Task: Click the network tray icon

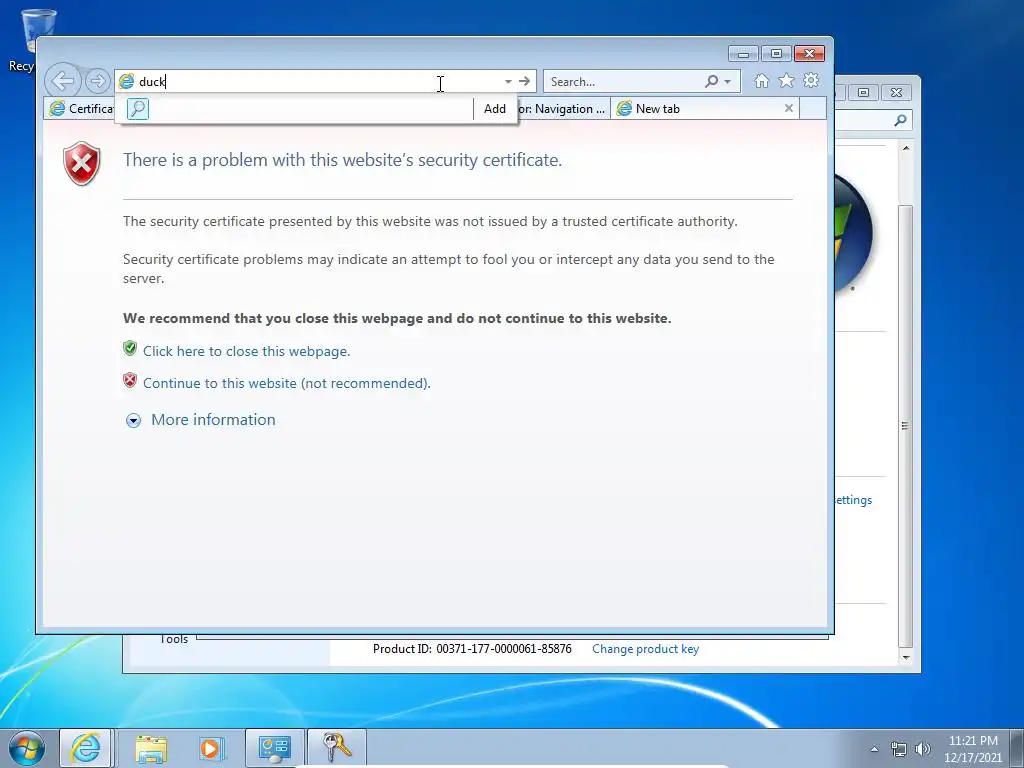Action: 899,749
